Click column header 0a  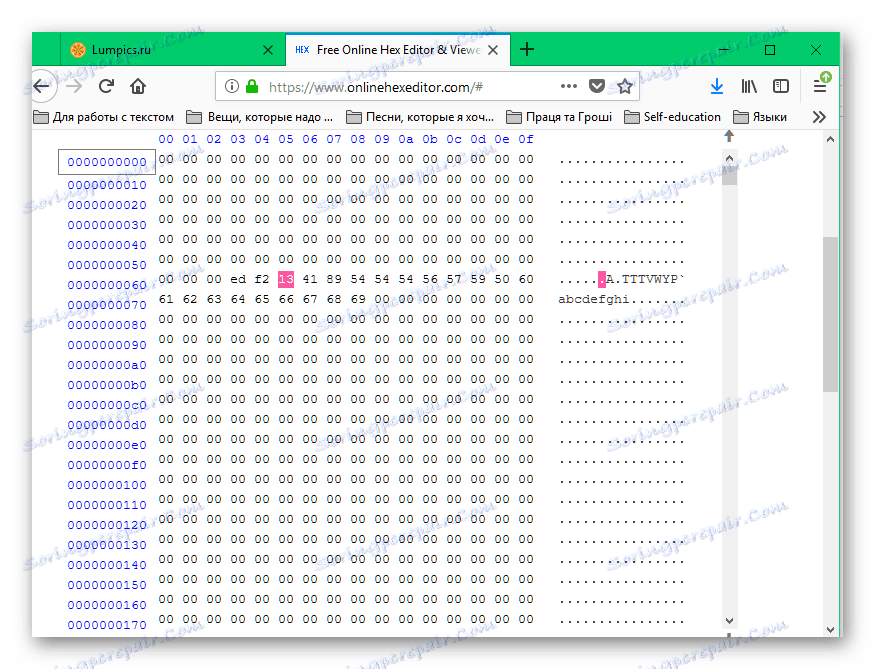point(406,139)
